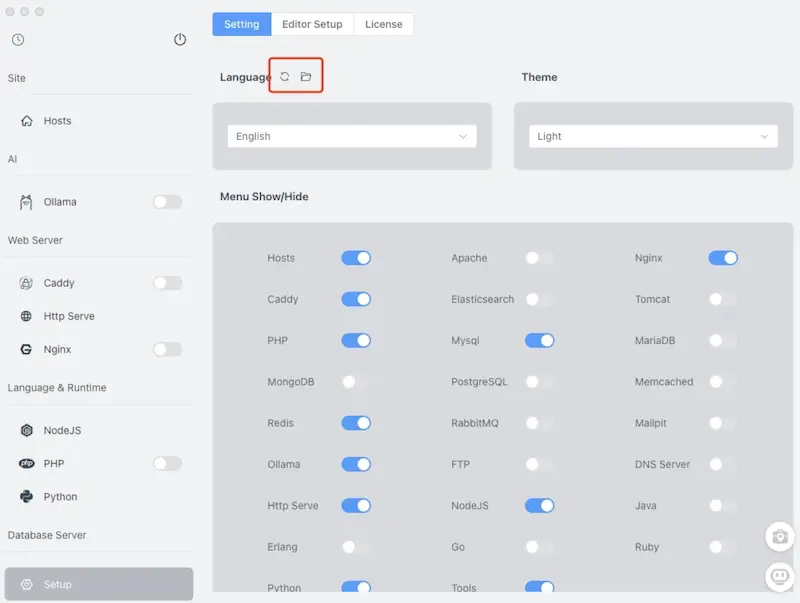
Task: Disable the Caddy menu visibility switch
Action: pos(356,299)
